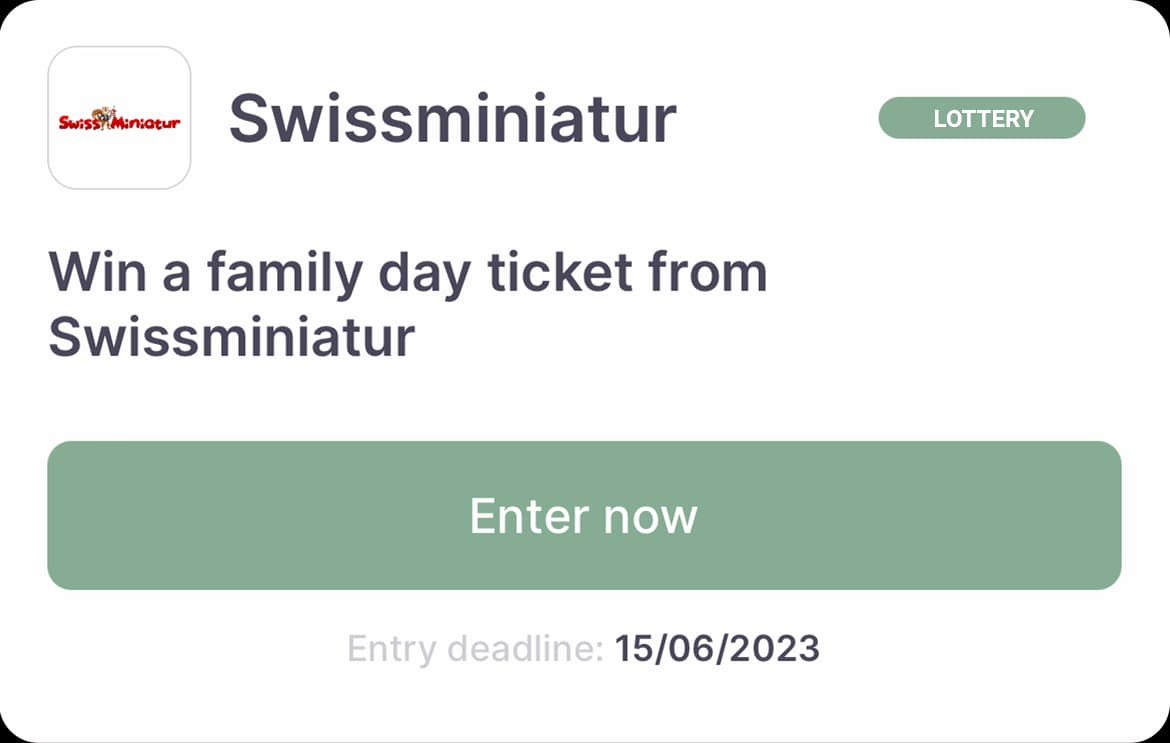Screen dimensions: 1170x743
Task: Tap the mascot figure inside the logo
Action: (x=106, y=118)
